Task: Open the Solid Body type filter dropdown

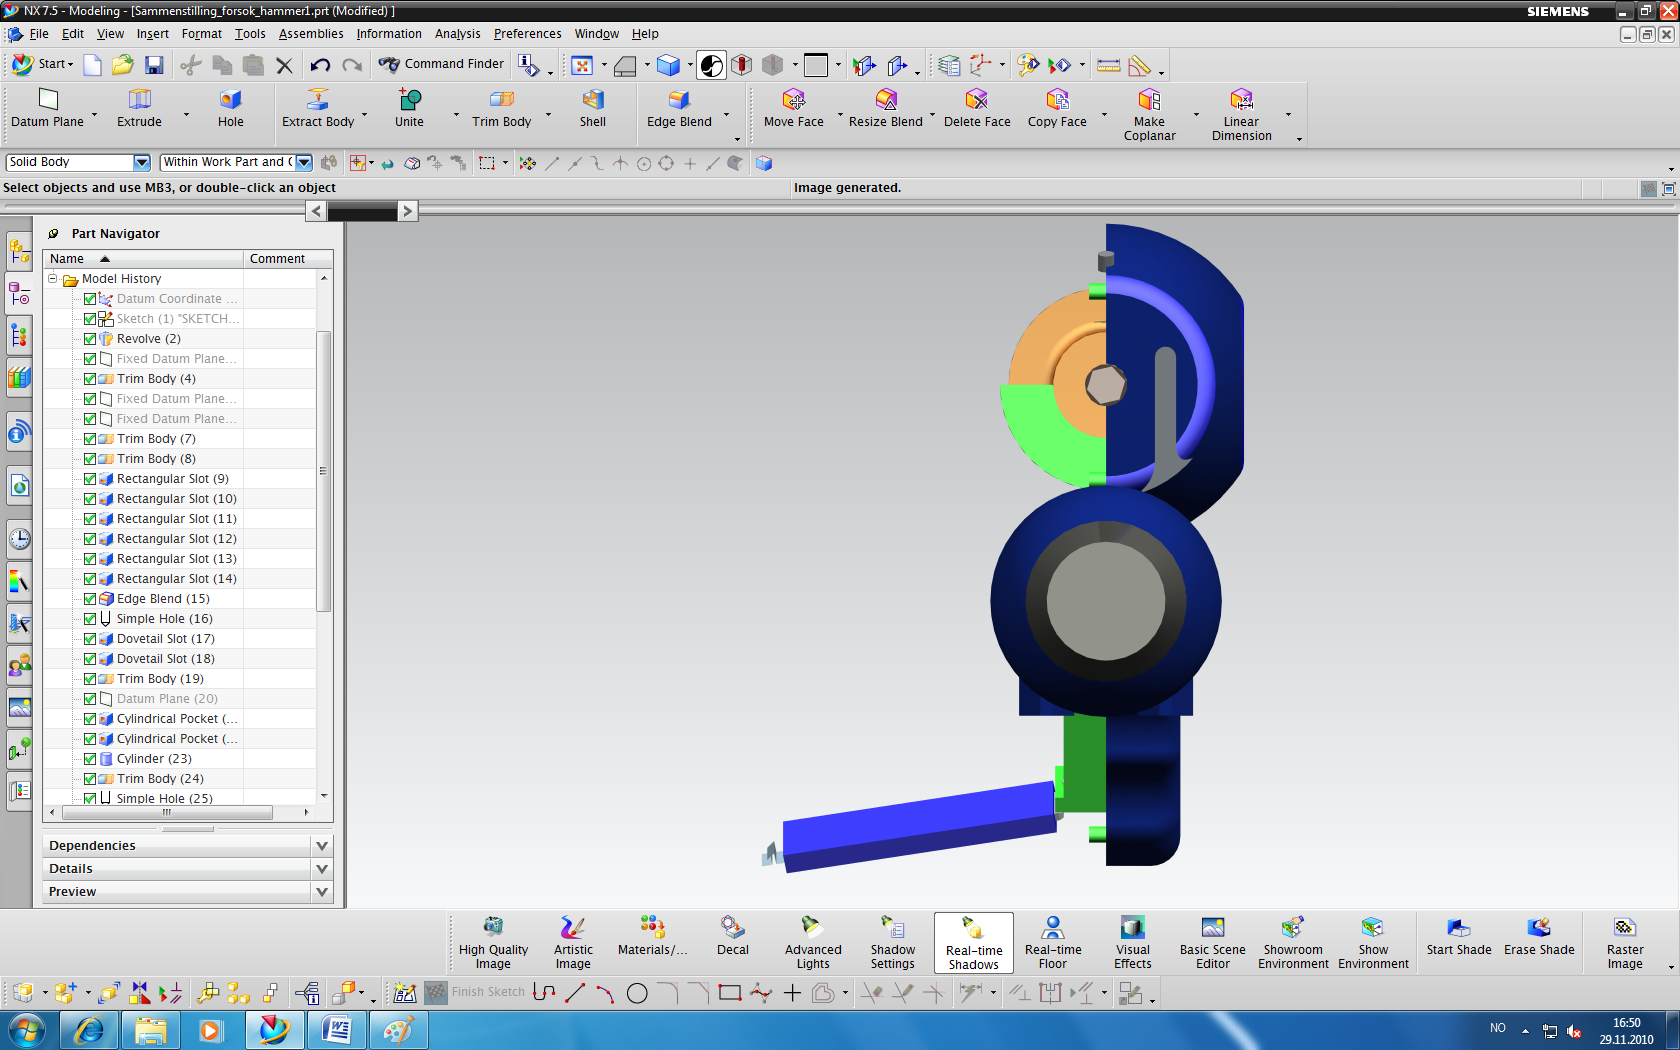Action: [x=141, y=162]
